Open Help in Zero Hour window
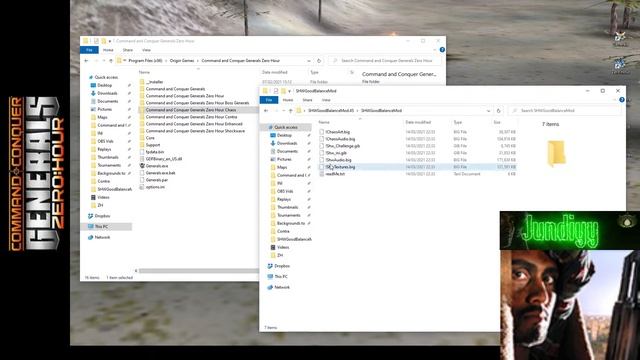Screen dimensions: 640x360 pos(442,50)
